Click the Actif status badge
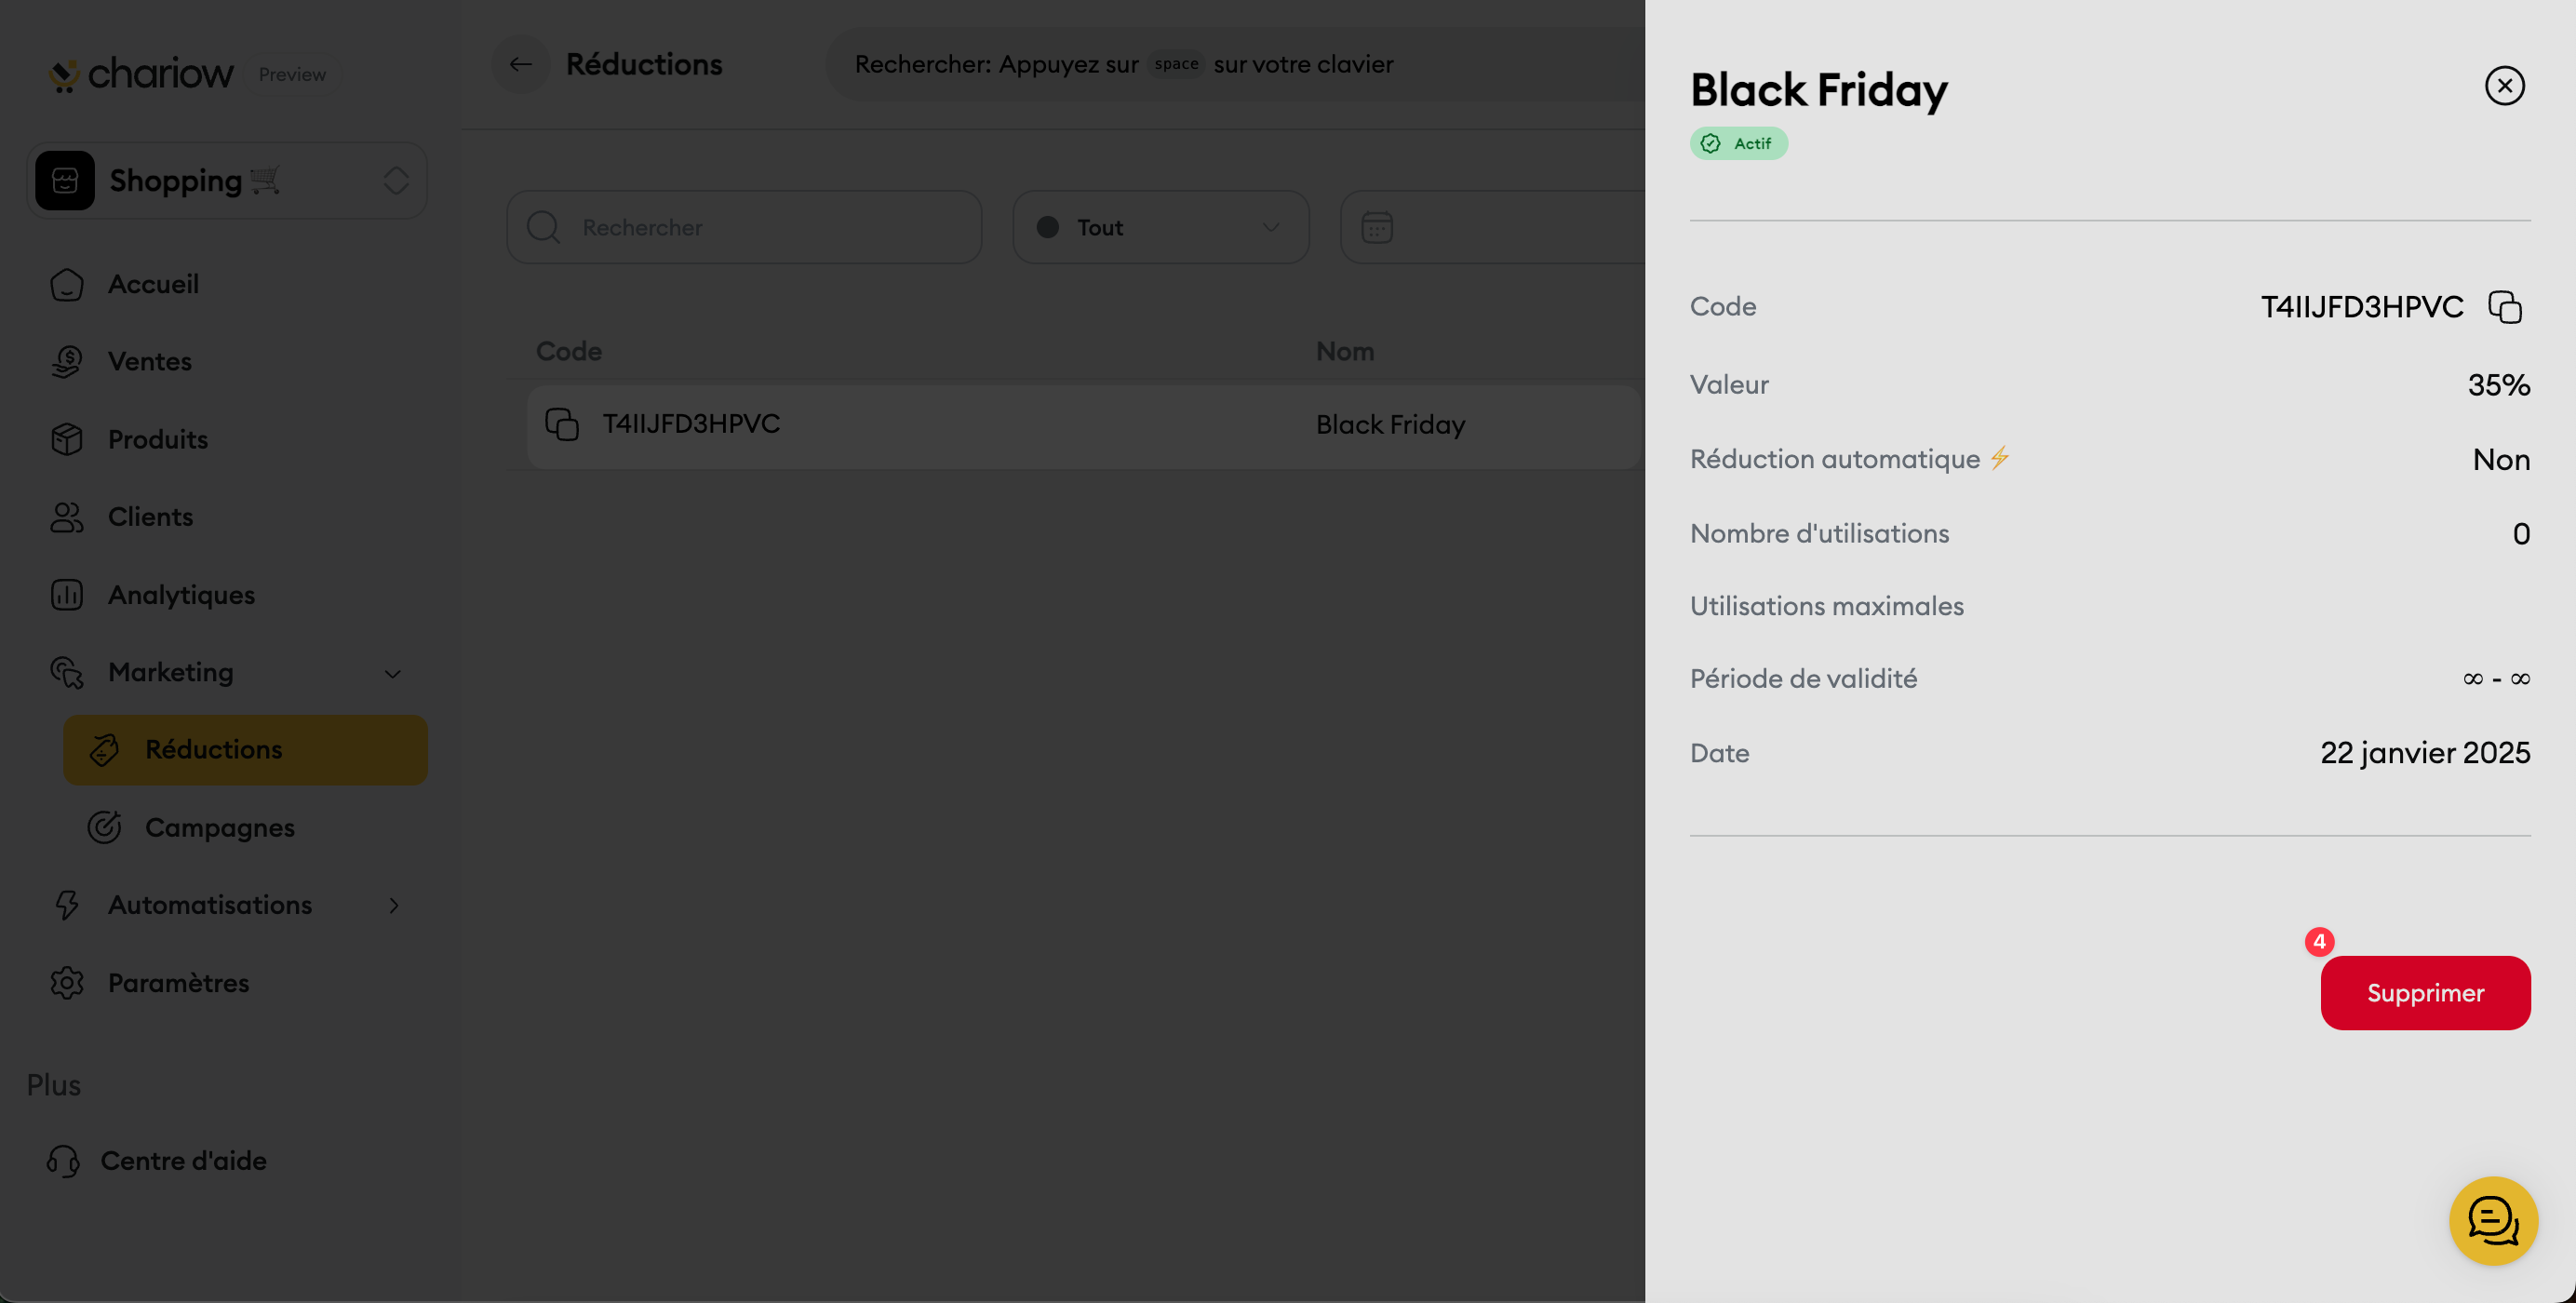The height and width of the screenshot is (1303, 2576). click(1738, 144)
